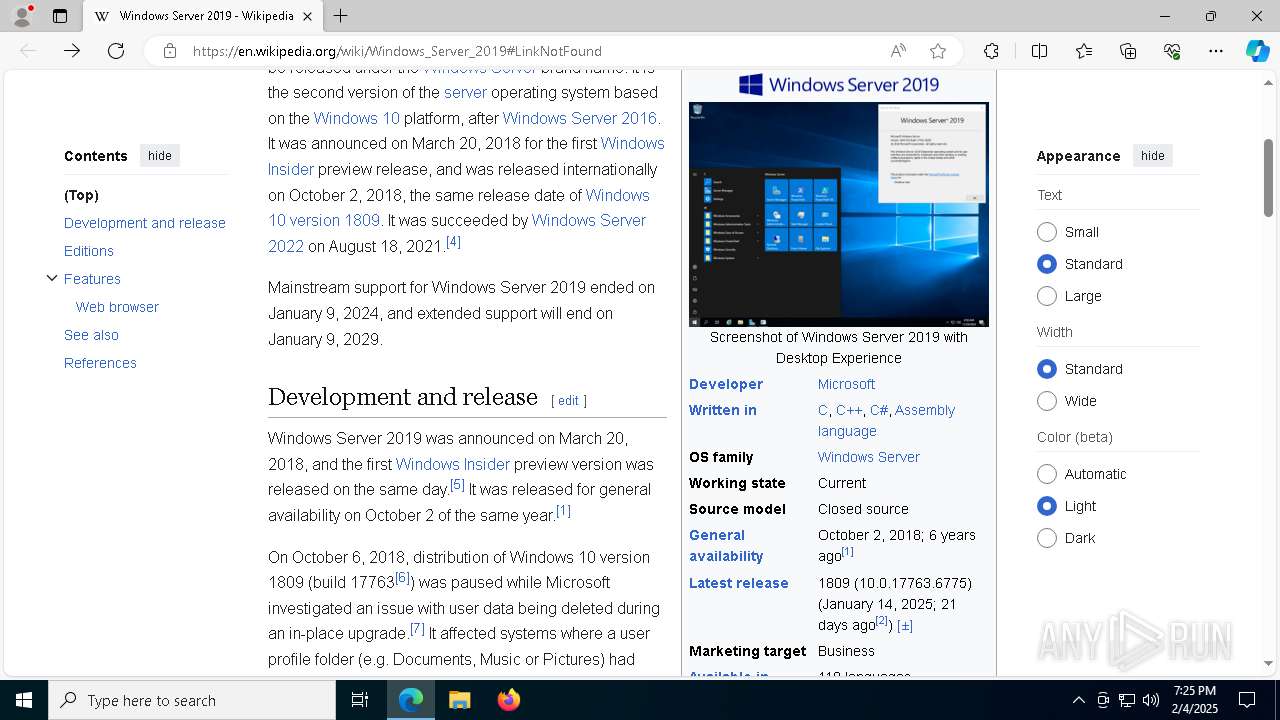The height and width of the screenshot is (720, 1280).
Task: Edit the Development and release section
Action: pos(568,401)
